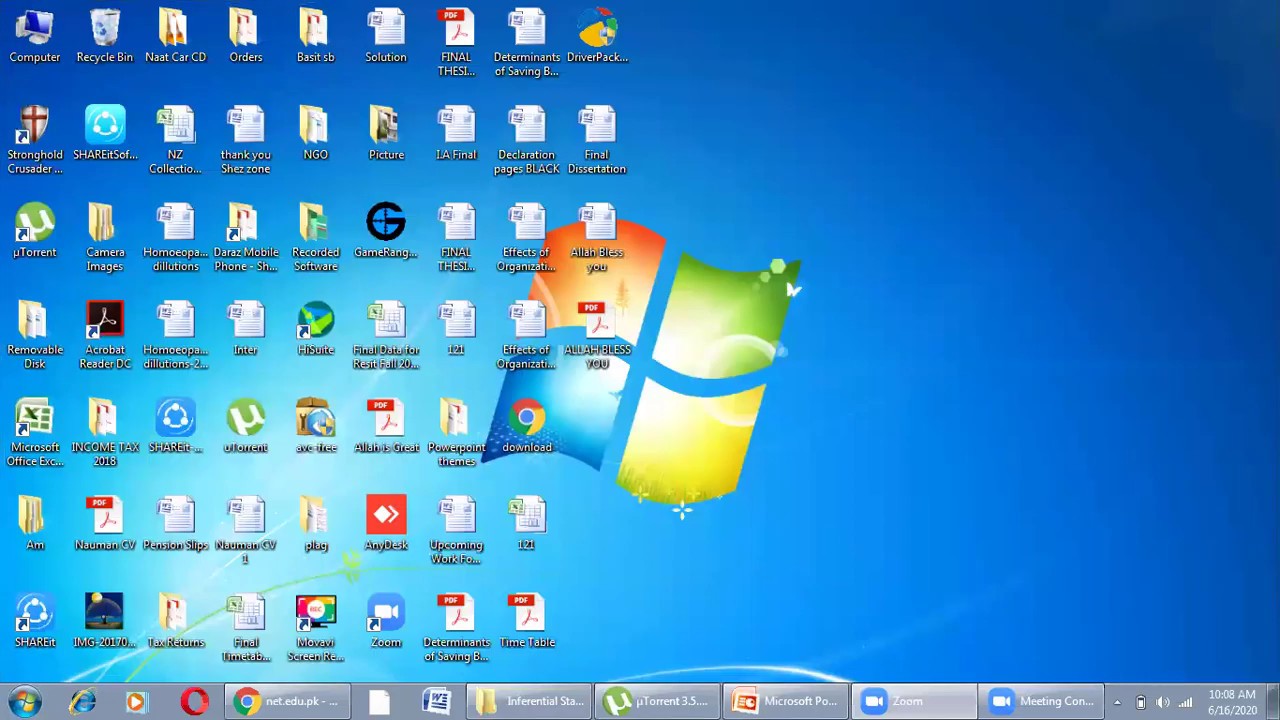Image resolution: width=1280 pixels, height=720 pixels.
Task: Click the Solution document icon
Action: [386, 37]
